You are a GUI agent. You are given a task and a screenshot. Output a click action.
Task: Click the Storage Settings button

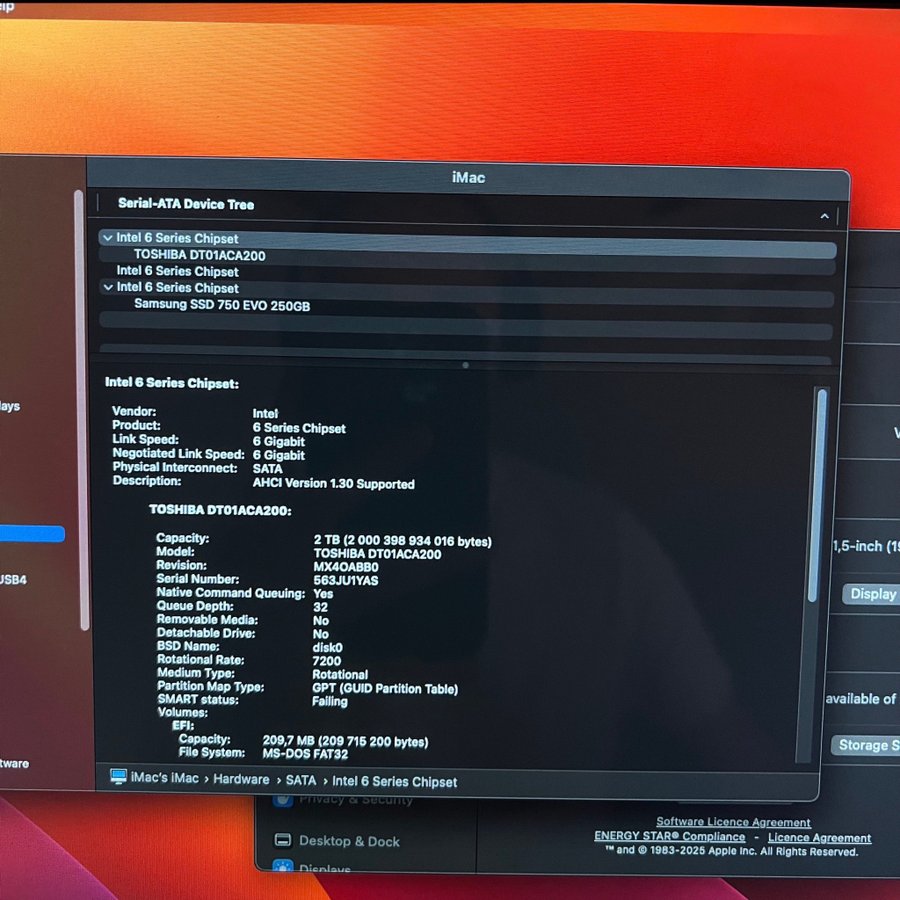(866, 745)
